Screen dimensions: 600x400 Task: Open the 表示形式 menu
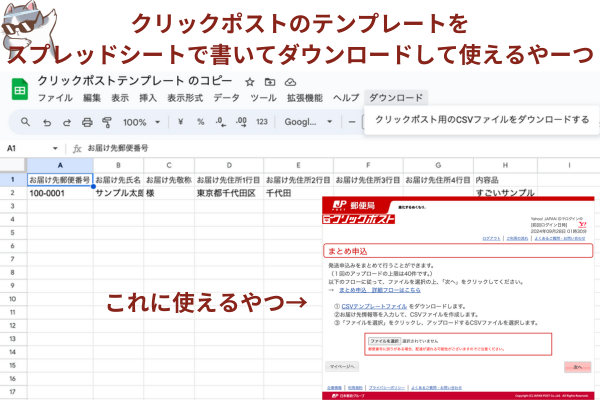(185, 98)
